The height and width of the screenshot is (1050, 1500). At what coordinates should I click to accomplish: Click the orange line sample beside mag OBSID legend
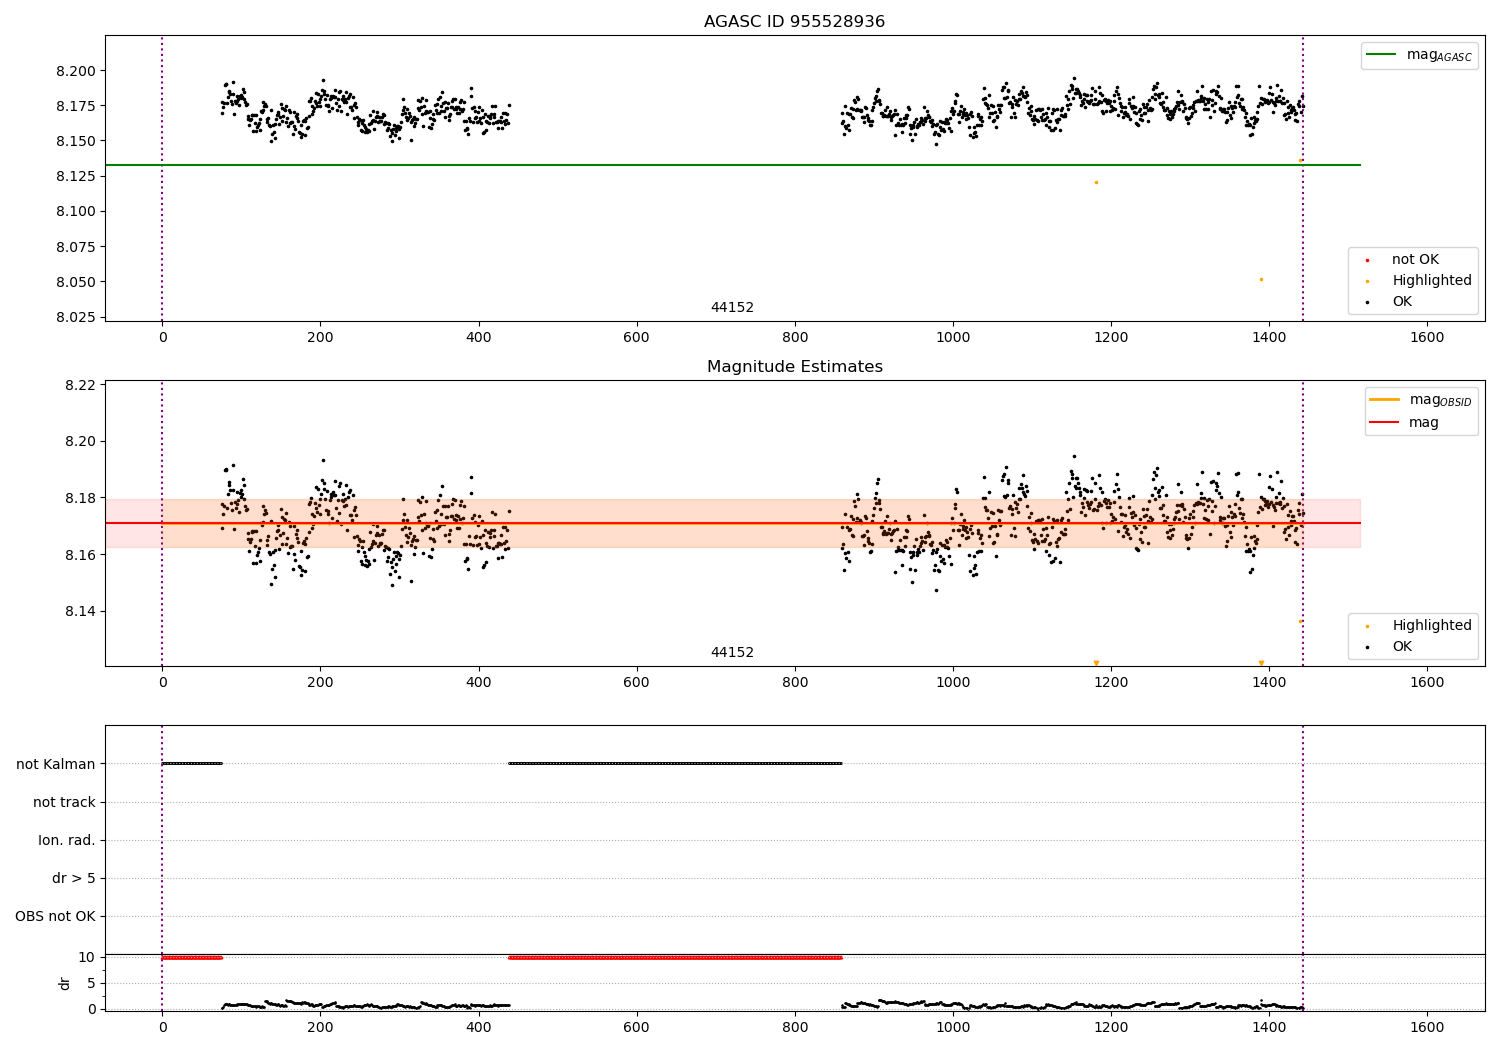pos(1385,400)
